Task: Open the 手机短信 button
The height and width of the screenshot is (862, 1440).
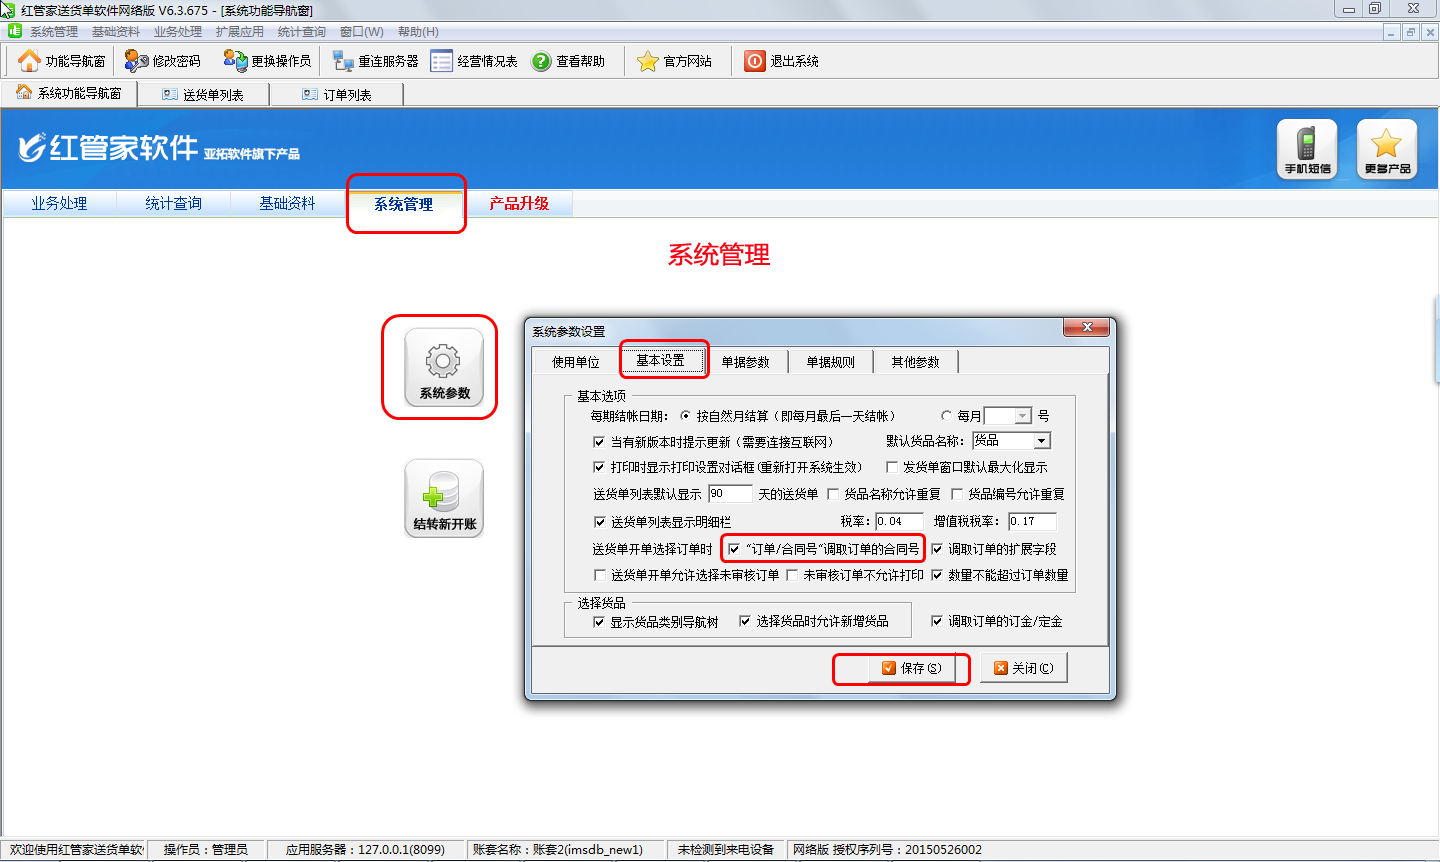Action: (x=1307, y=149)
